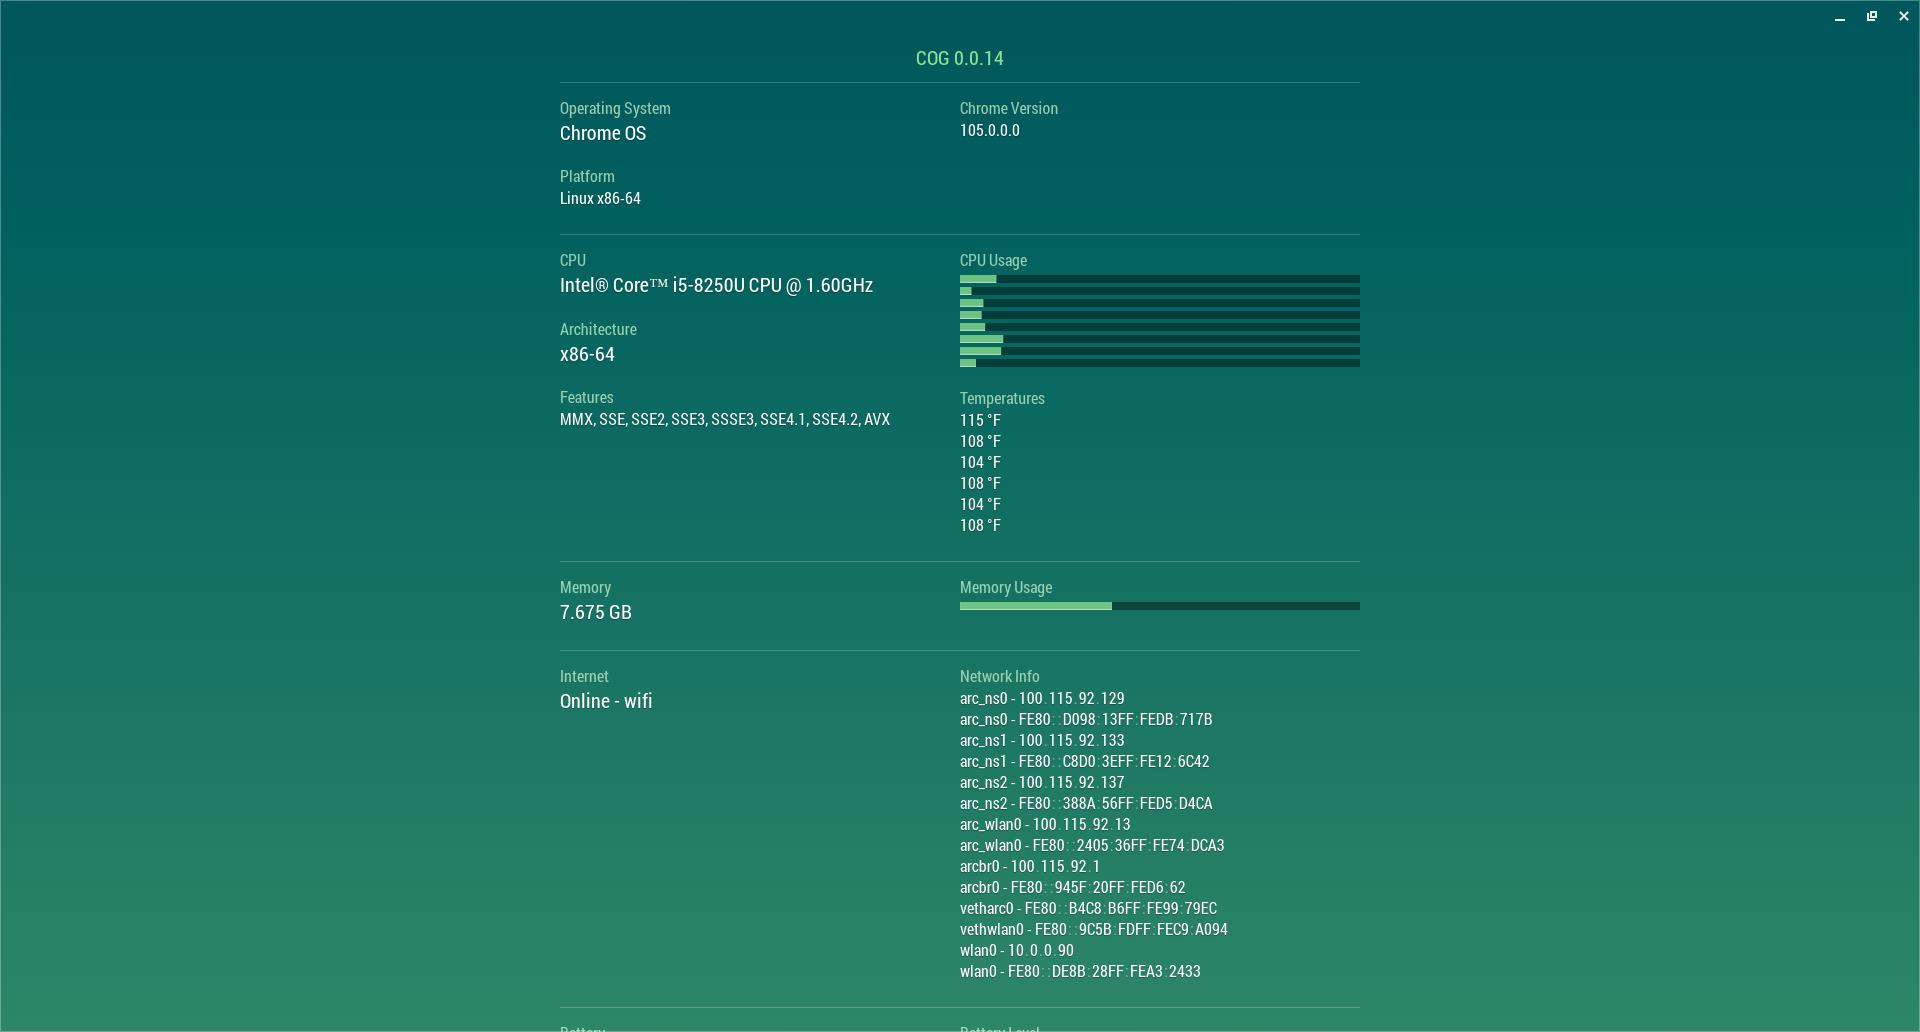Select arc_ns2 FE80::388A IPv6 entry

pyautogui.click(x=1086, y=803)
